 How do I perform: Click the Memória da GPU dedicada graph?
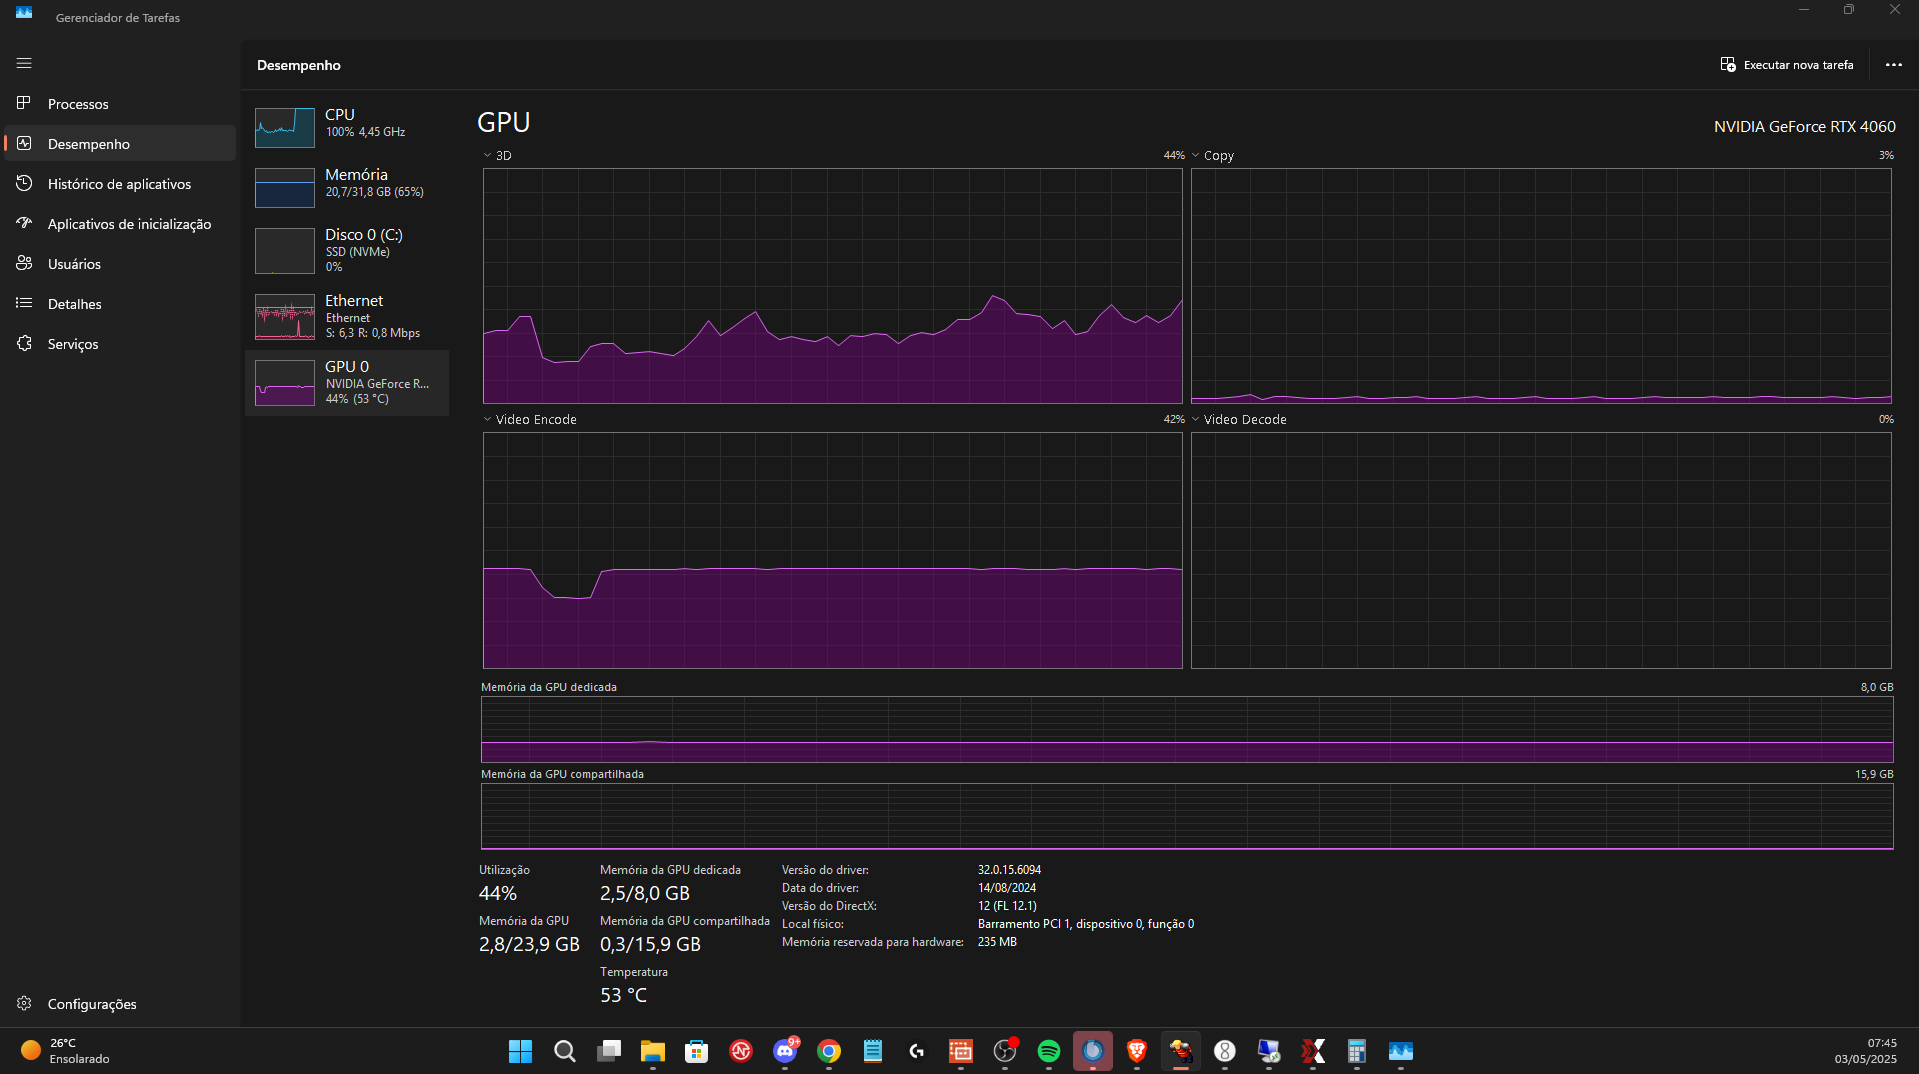[1187, 729]
